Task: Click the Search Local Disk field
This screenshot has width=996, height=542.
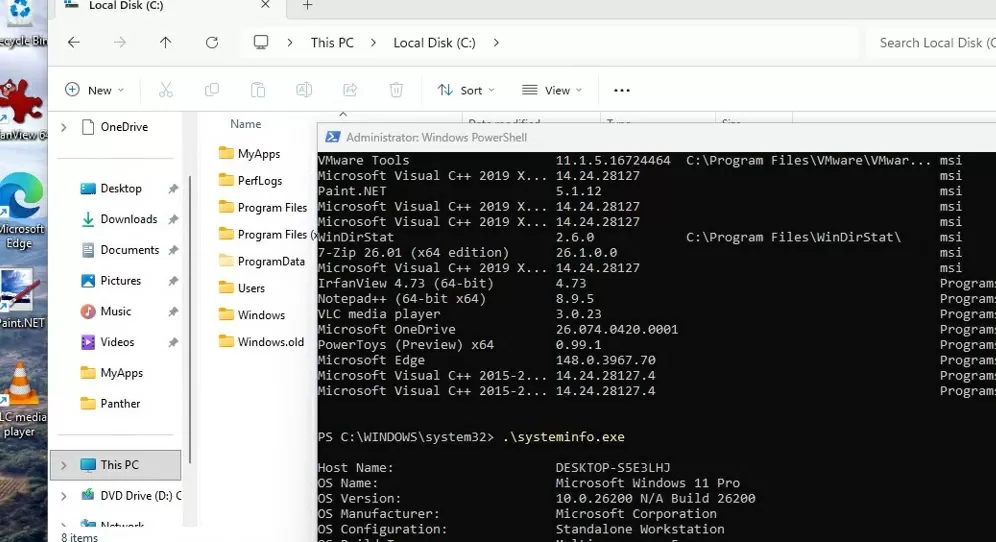Action: pos(931,43)
